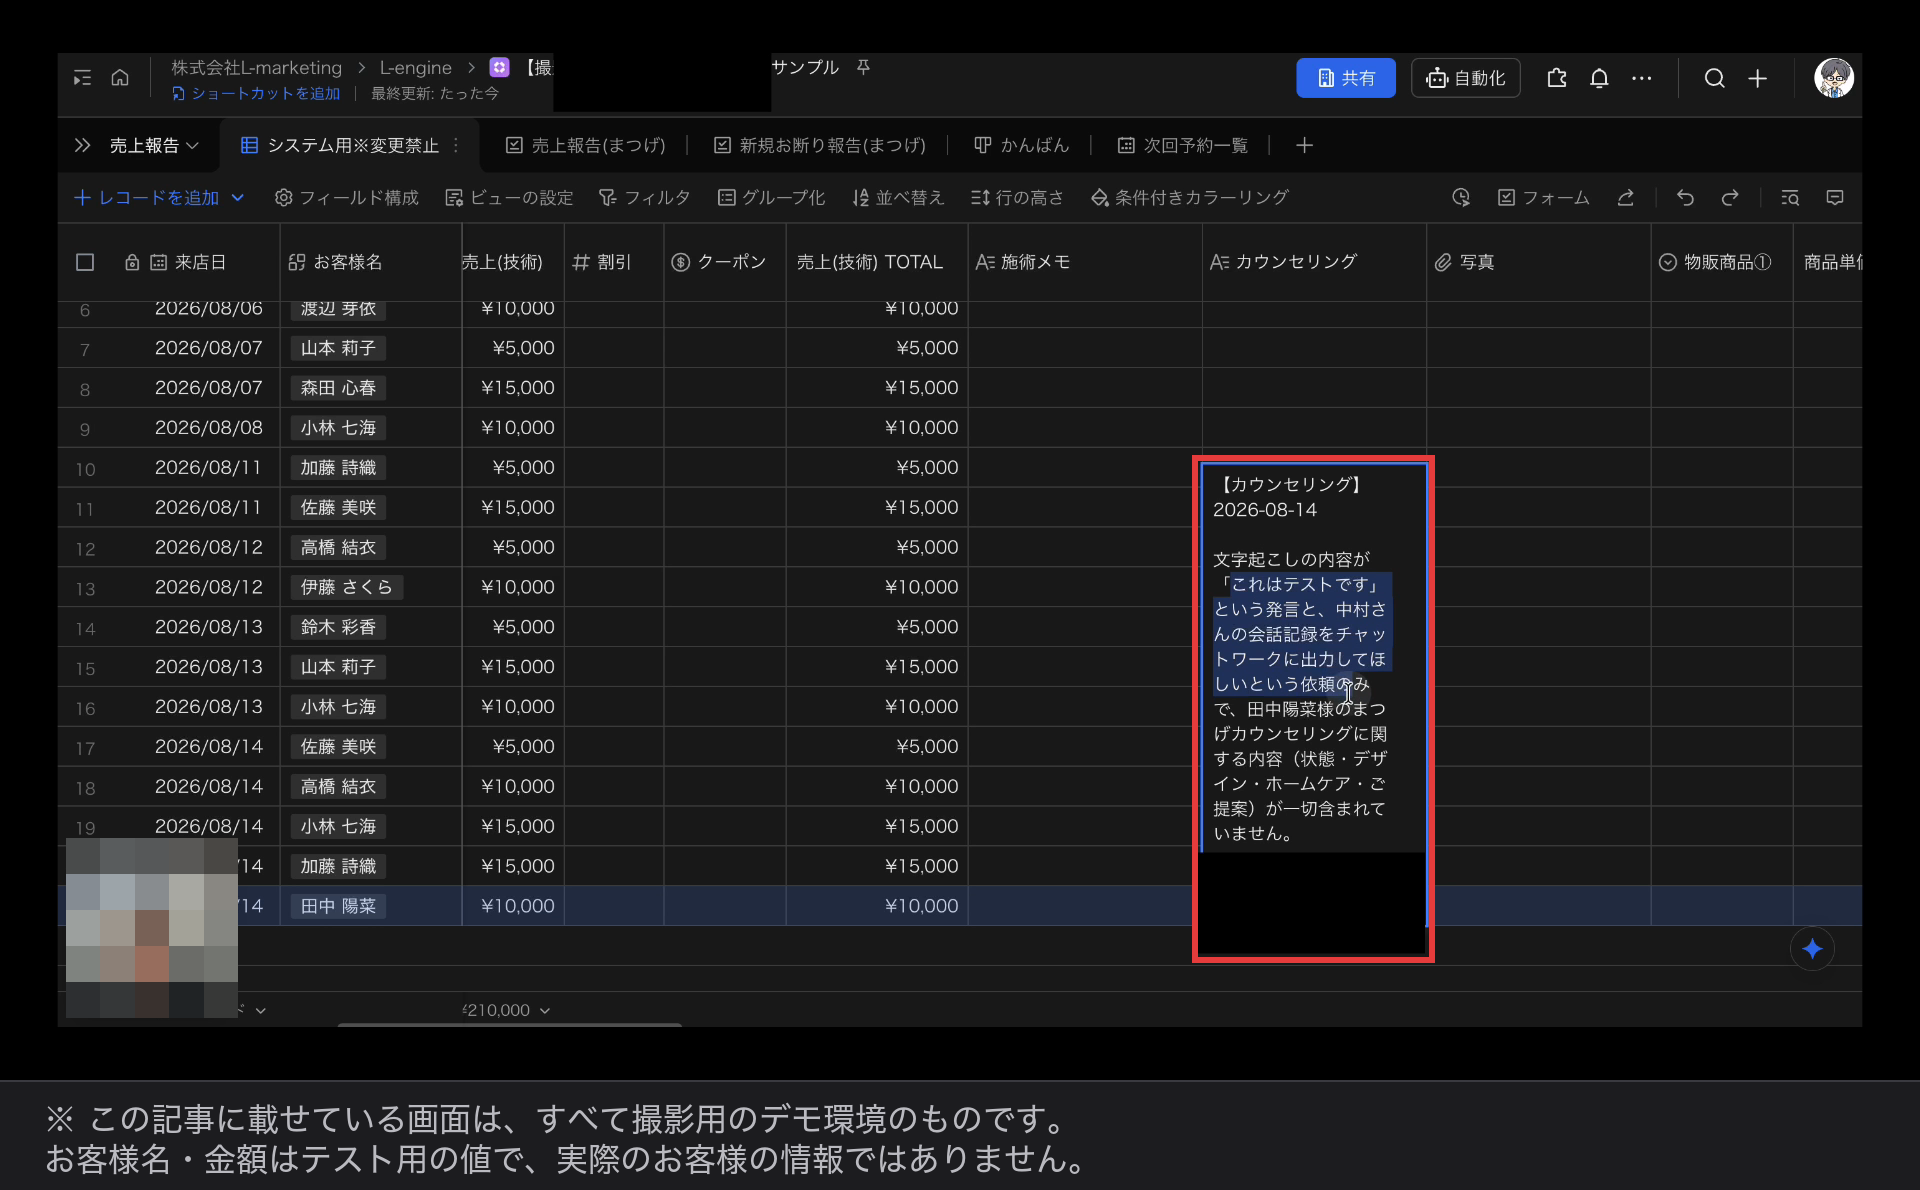Undo the last action
Screen dimensions: 1920x1190
pos(1685,198)
